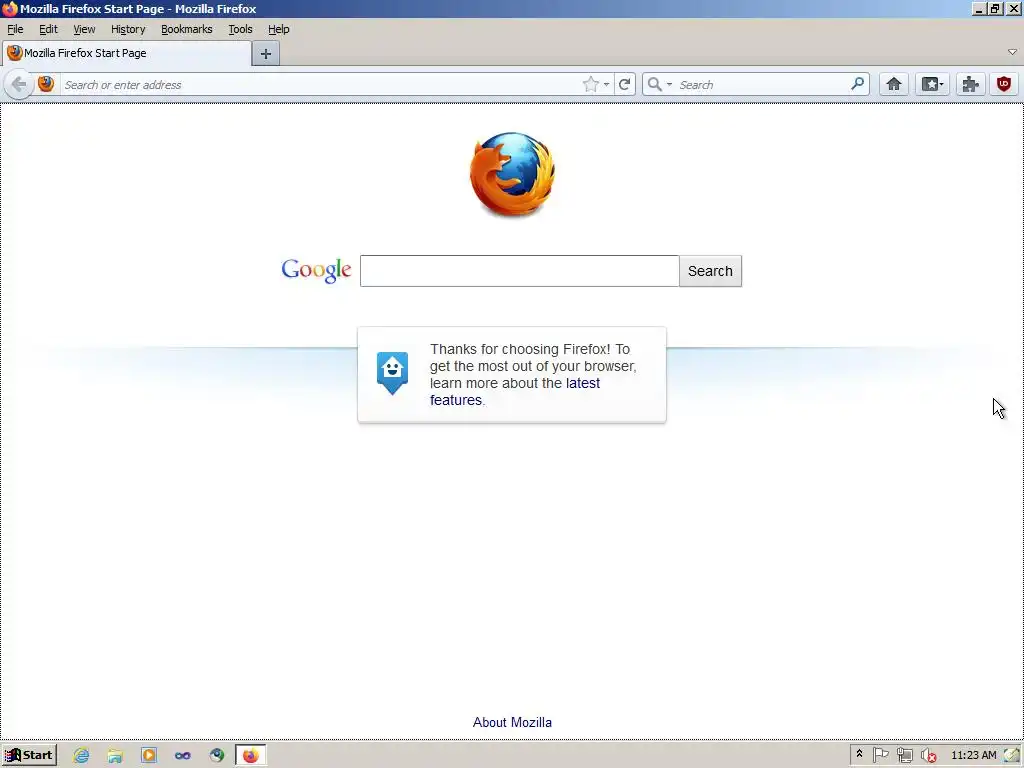The width and height of the screenshot is (1024, 768).
Task: Reload the current page
Action: 624,84
